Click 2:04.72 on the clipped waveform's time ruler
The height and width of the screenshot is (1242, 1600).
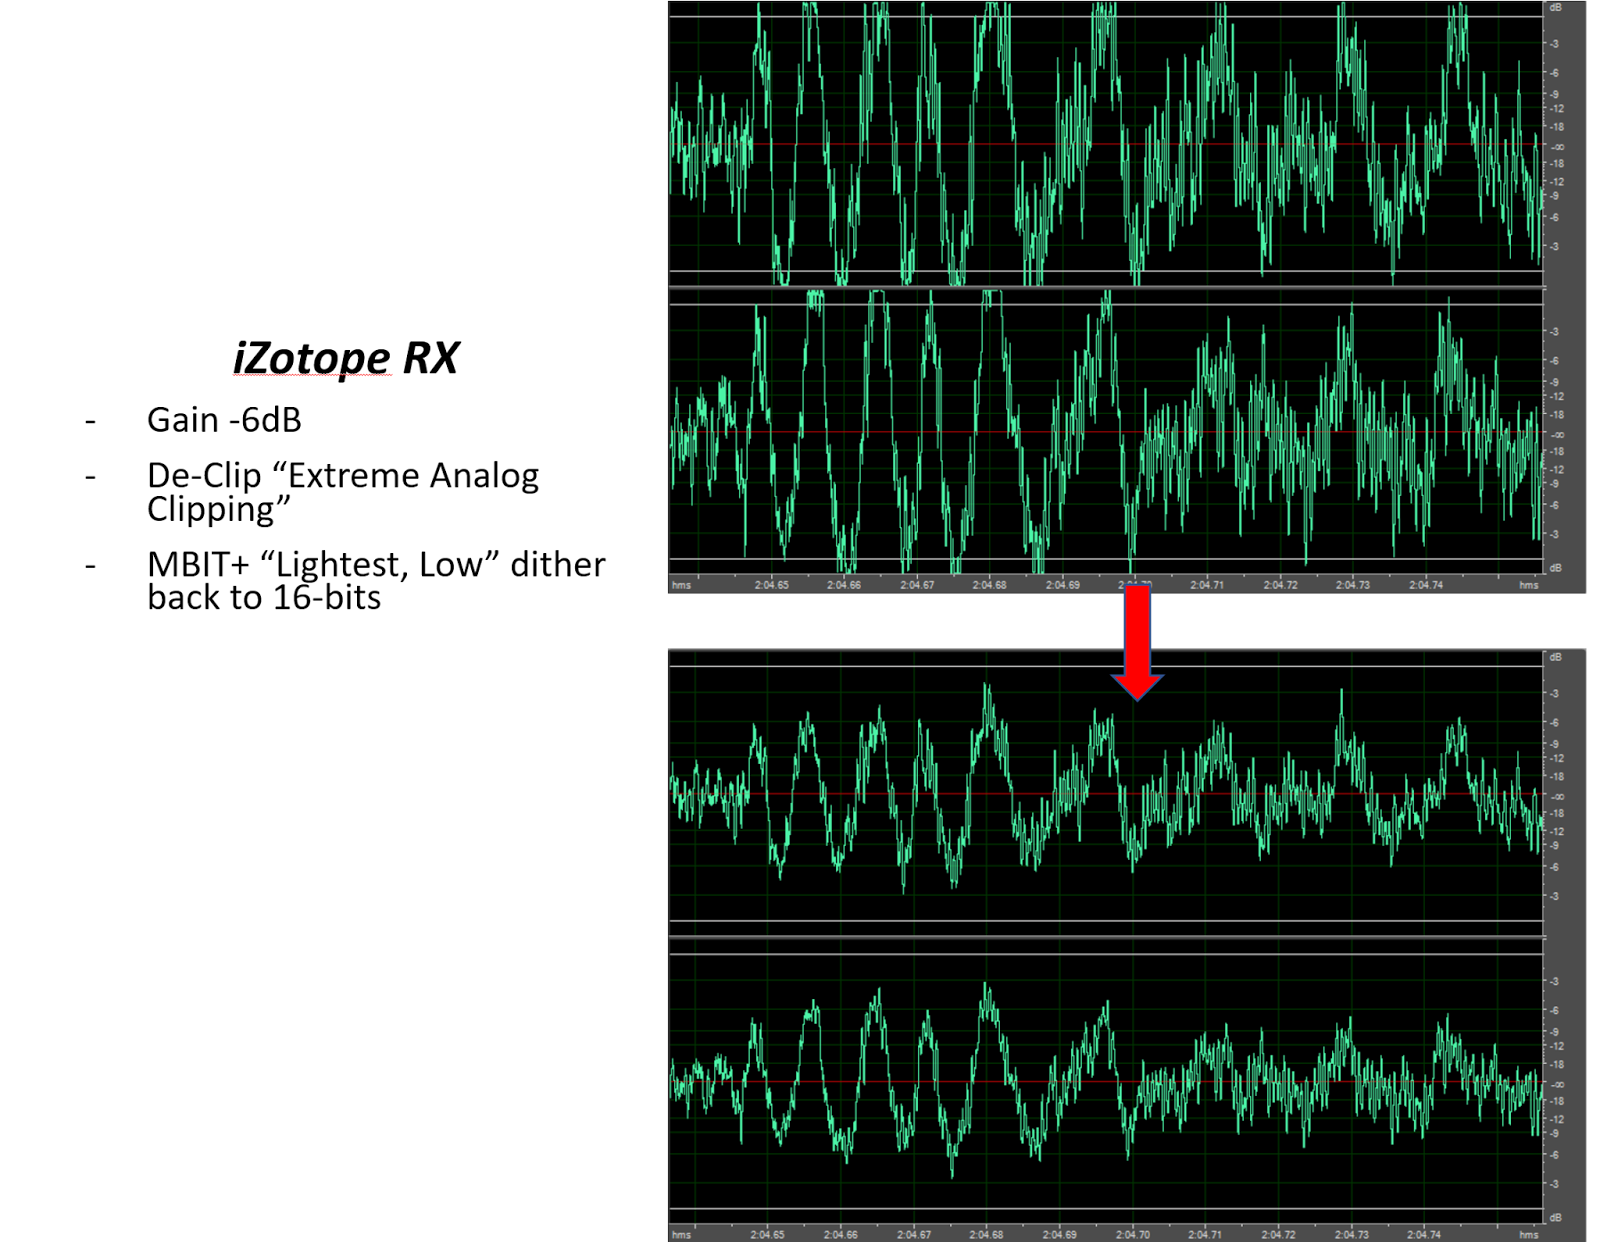[1280, 585]
